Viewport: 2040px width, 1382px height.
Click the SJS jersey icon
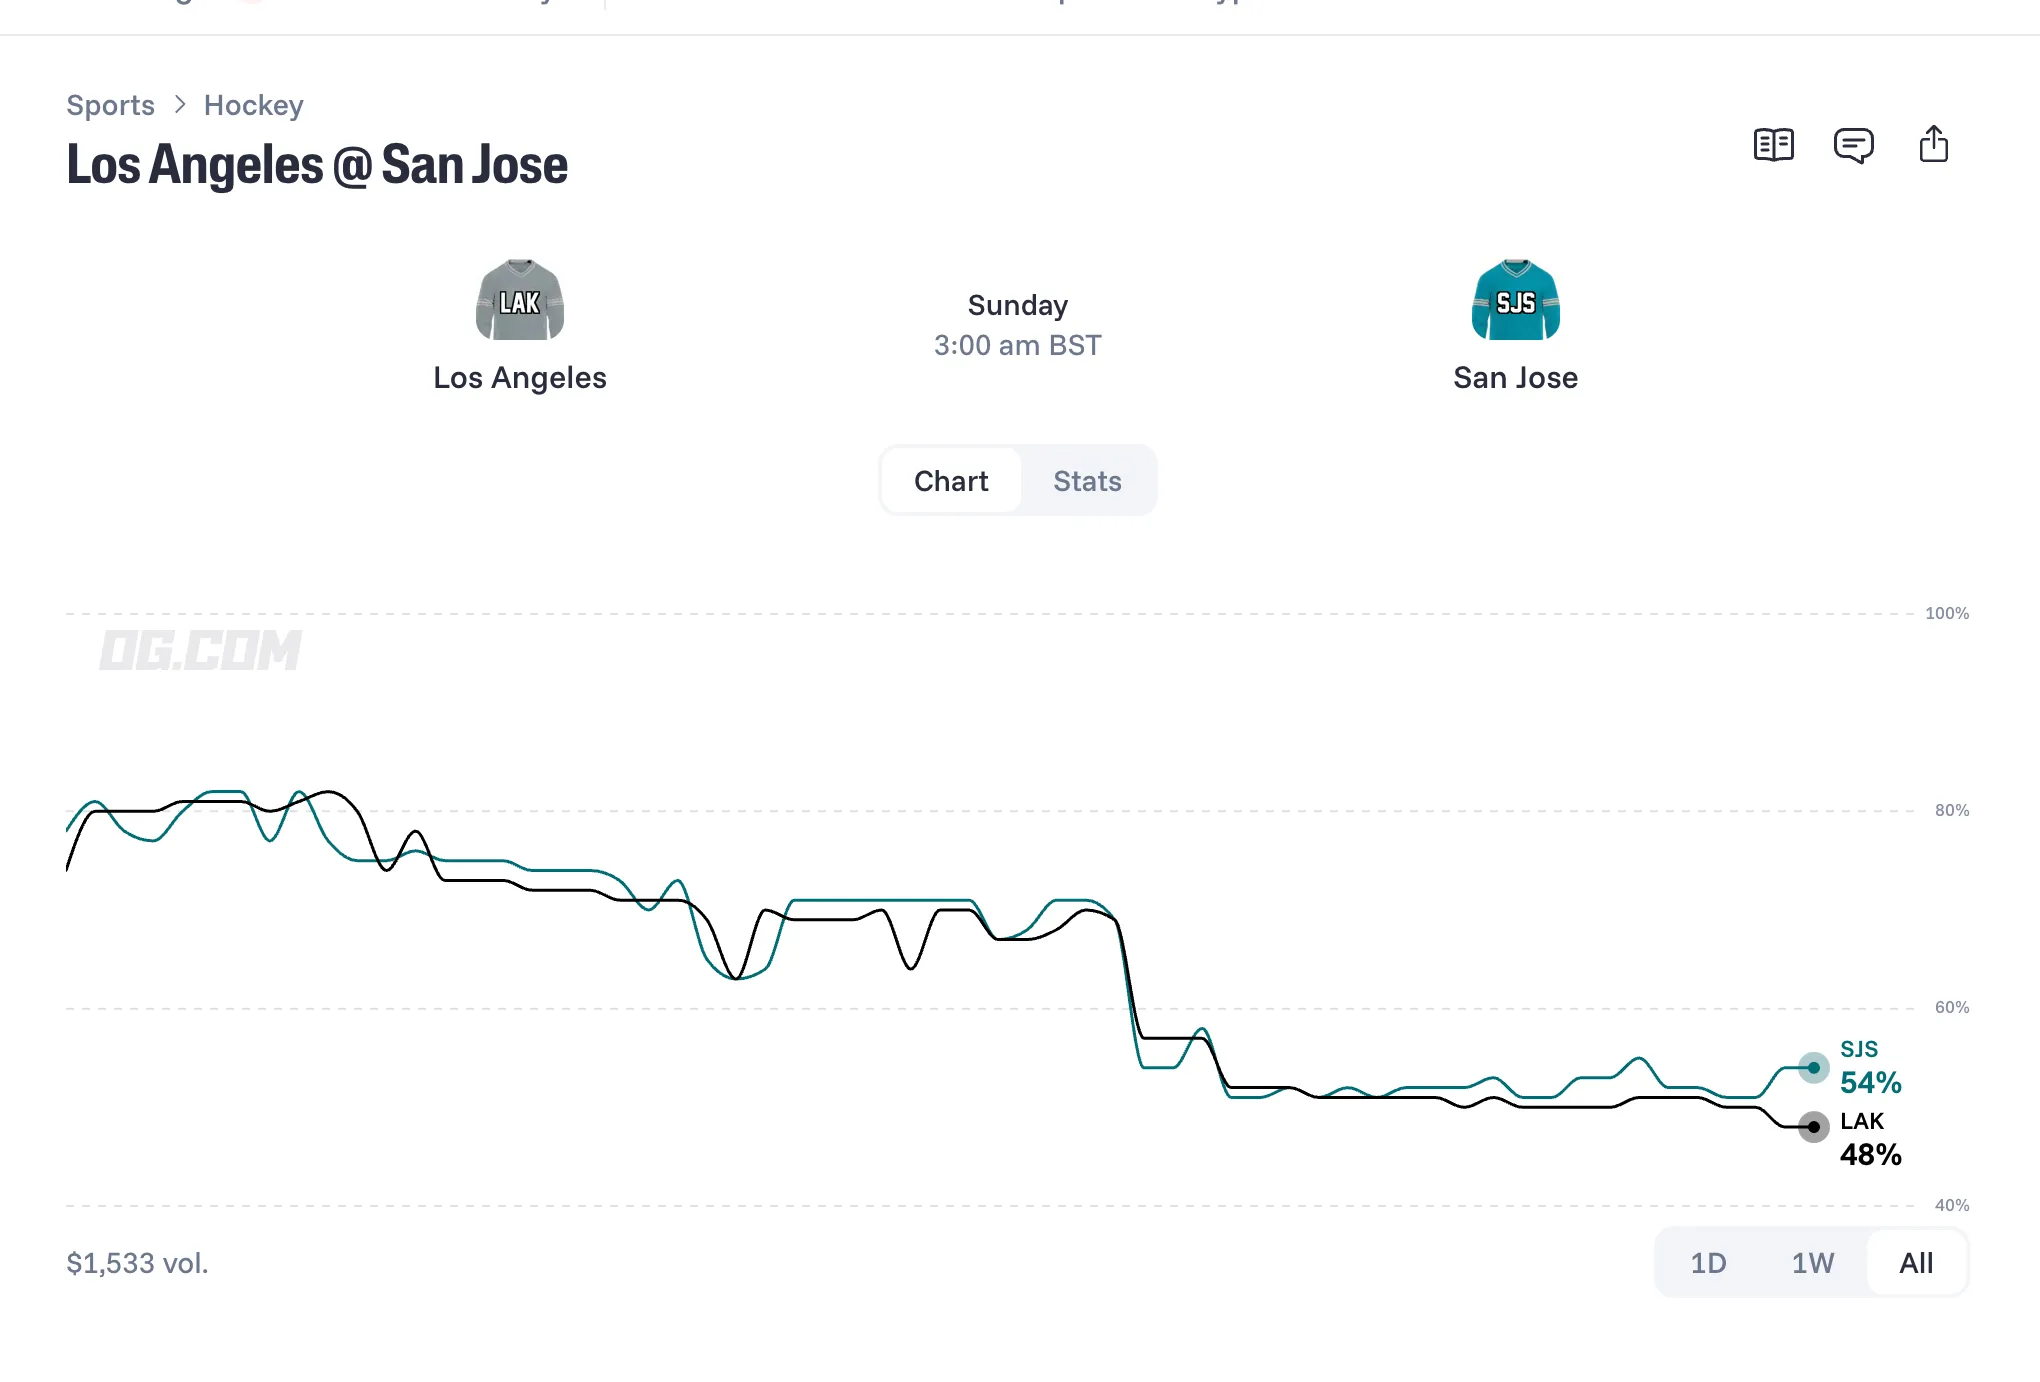[x=1515, y=299]
